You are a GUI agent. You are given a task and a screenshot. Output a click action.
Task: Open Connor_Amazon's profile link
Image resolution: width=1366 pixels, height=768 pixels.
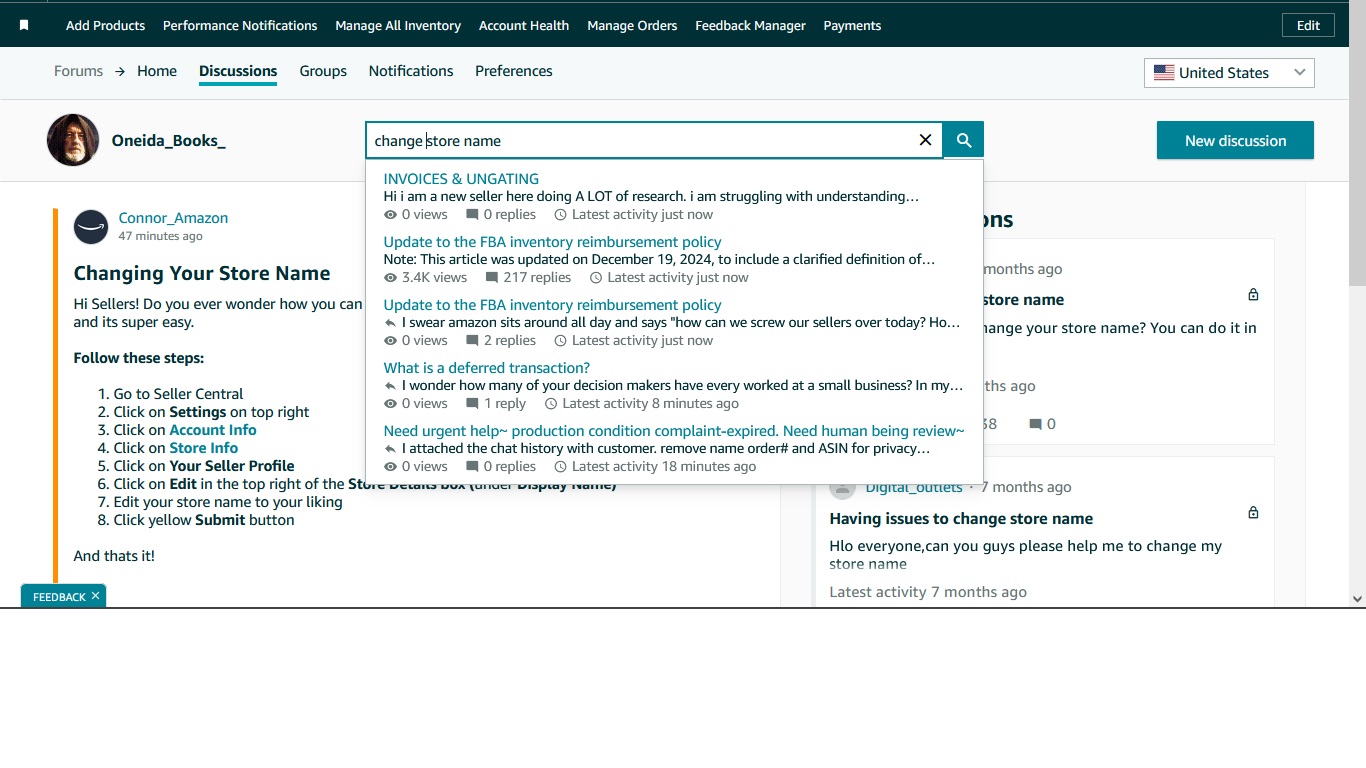point(173,218)
